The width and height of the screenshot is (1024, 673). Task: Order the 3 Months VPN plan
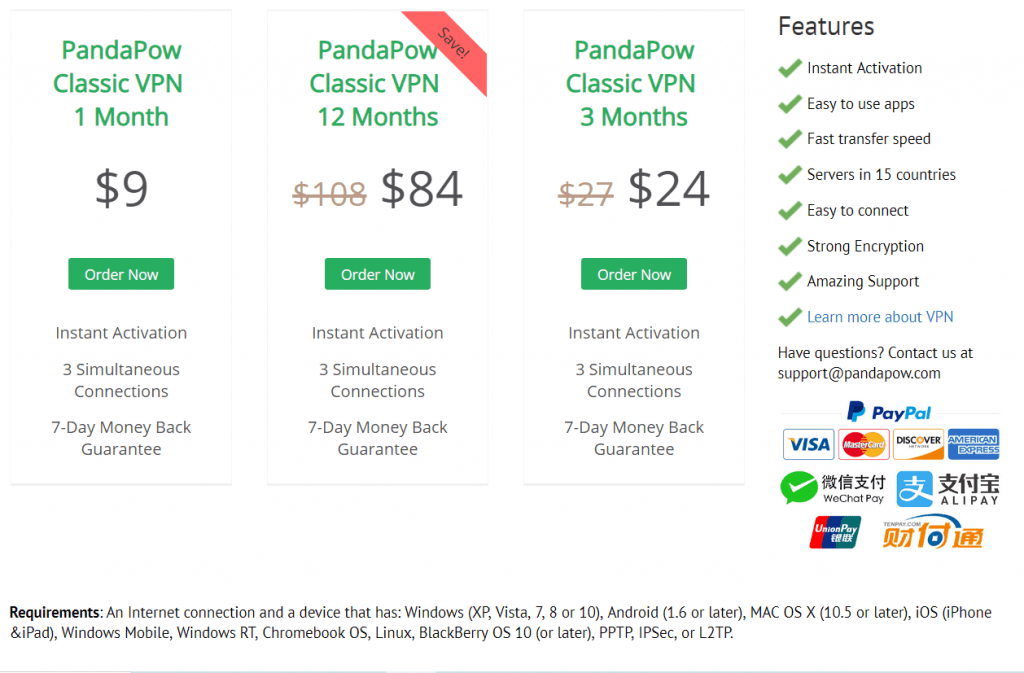tap(633, 274)
